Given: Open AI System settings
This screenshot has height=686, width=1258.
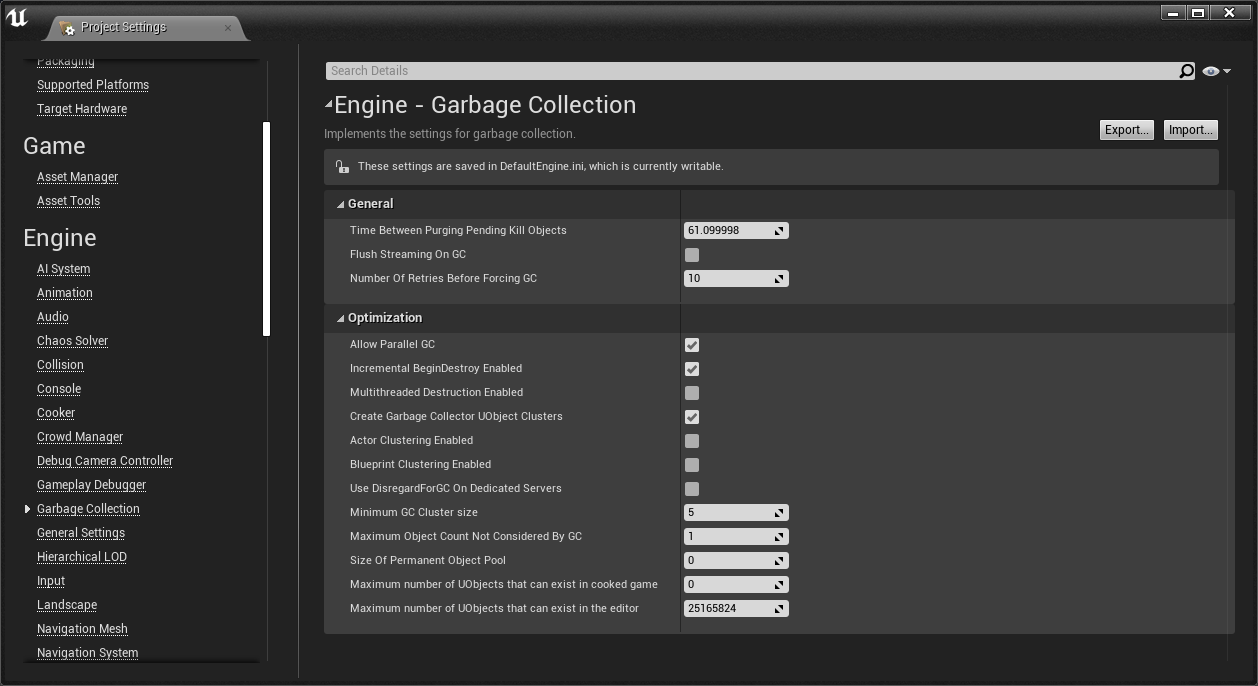Looking at the screenshot, I should tap(63, 269).
